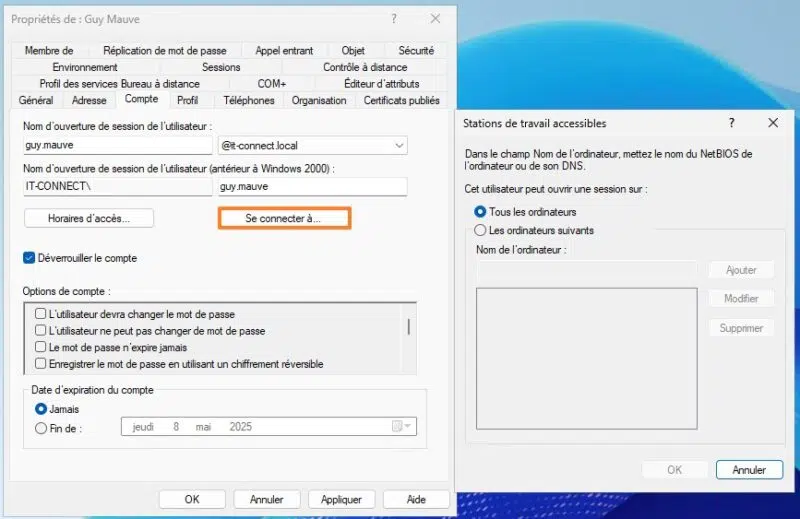Enable Le mot de passe n'expire jamais
Screen dimensions: 800x519
tap(40, 347)
